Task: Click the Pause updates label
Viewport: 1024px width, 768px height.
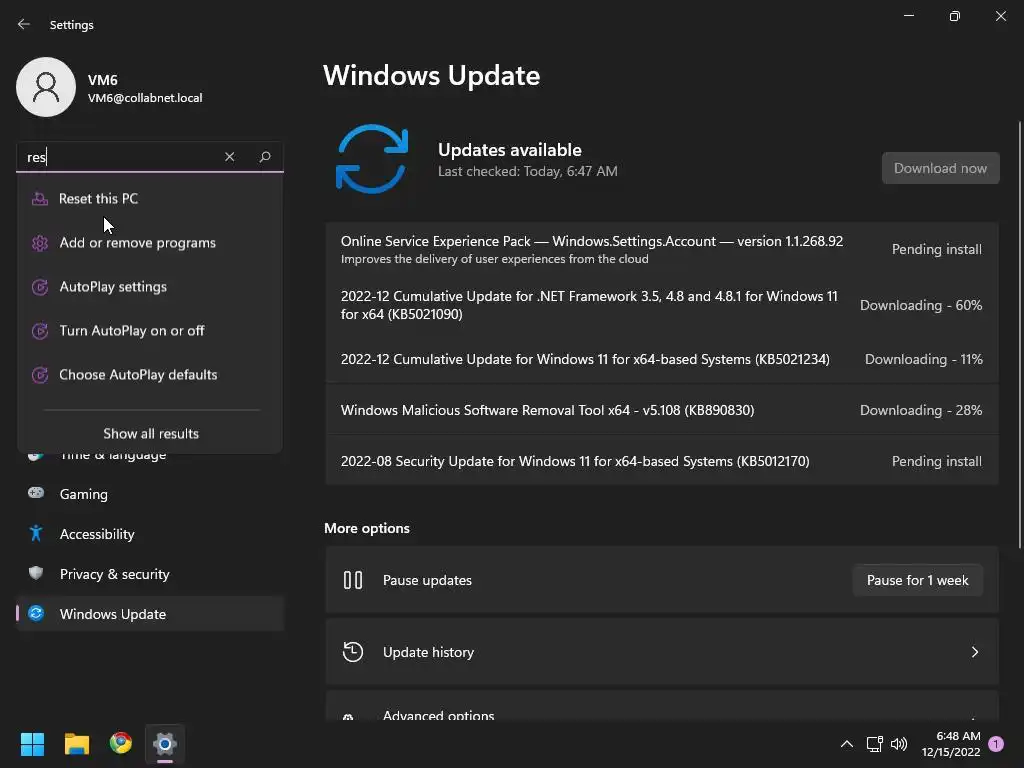Action: tap(427, 580)
